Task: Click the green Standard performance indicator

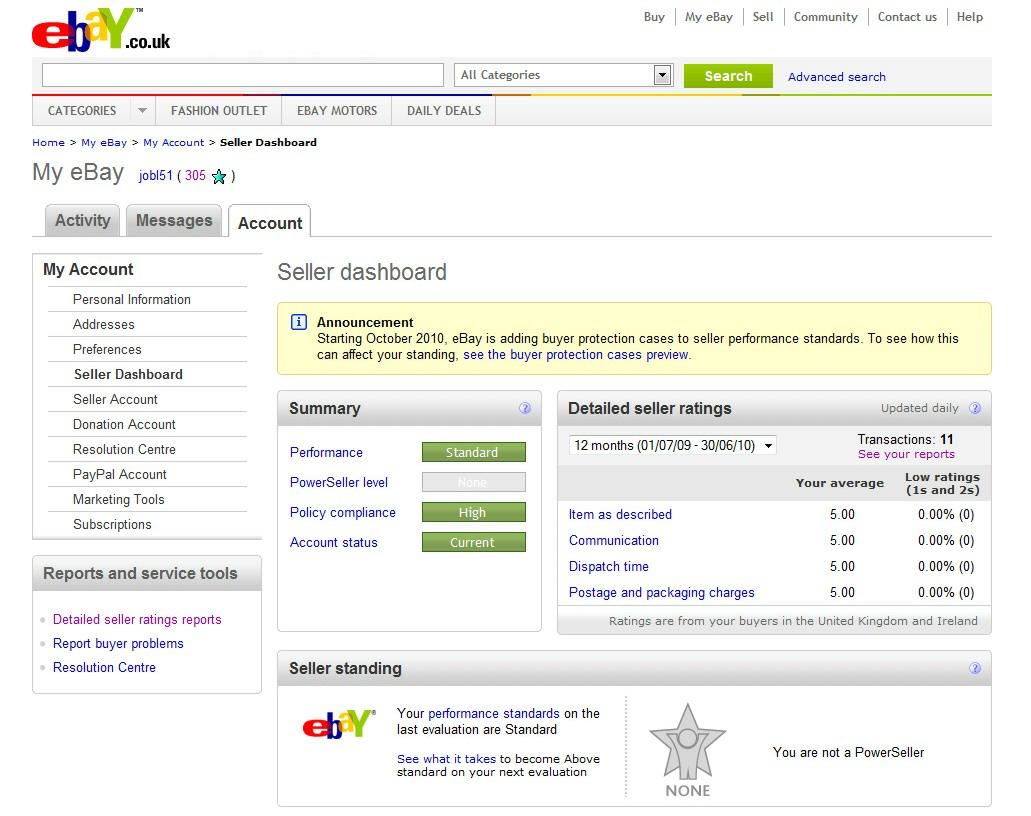Action: [472, 453]
